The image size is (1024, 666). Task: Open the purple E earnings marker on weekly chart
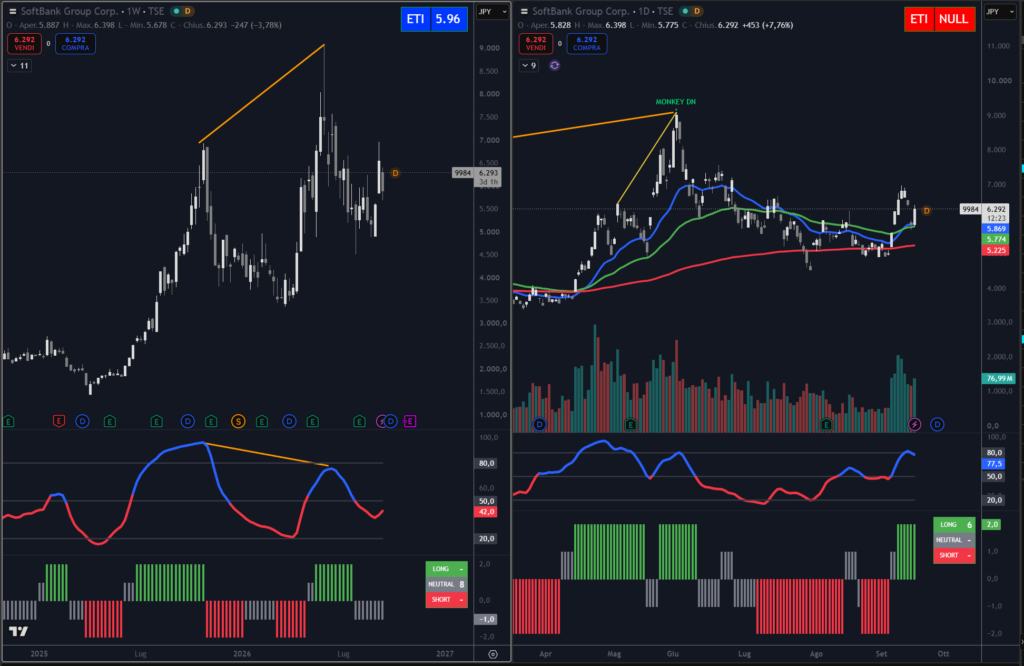tap(410, 421)
